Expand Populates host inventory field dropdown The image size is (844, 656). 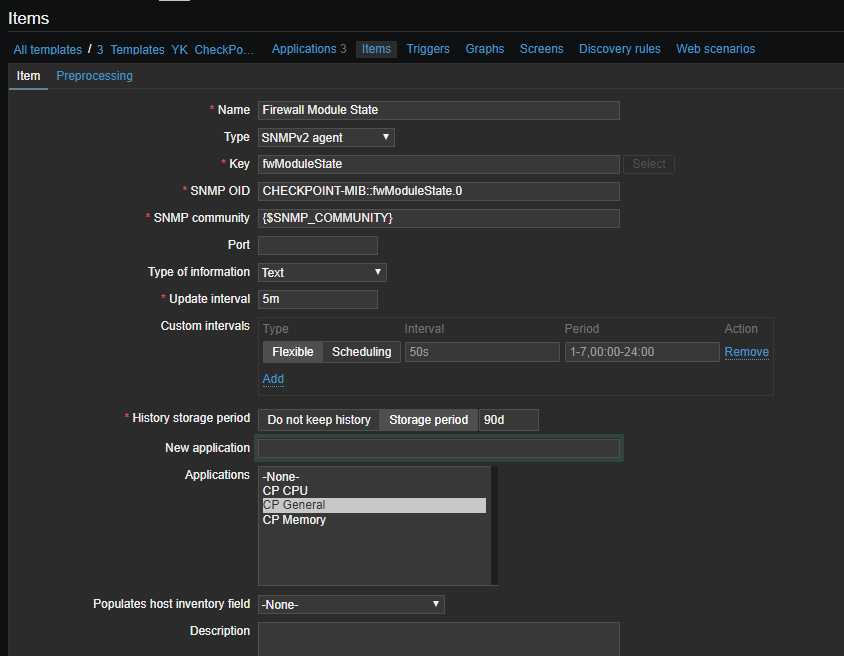point(351,604)
